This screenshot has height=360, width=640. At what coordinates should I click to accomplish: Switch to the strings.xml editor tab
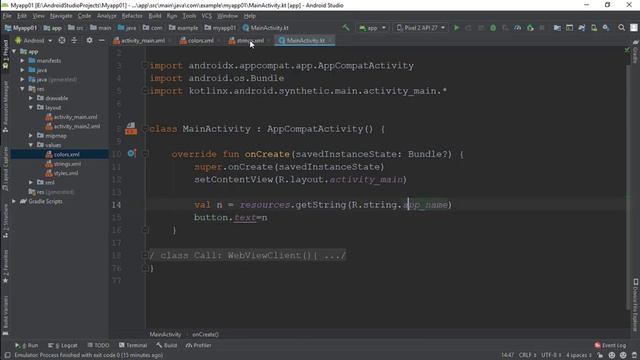(x=247, y=40)
